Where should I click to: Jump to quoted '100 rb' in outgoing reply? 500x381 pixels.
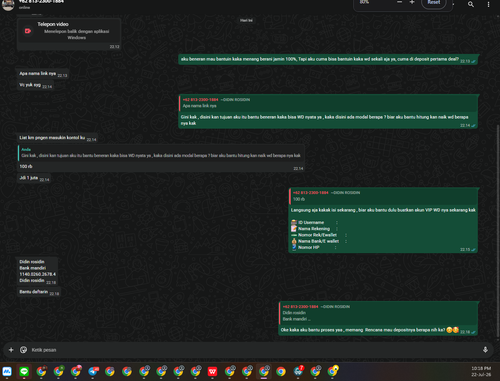[x=383, y=196]
